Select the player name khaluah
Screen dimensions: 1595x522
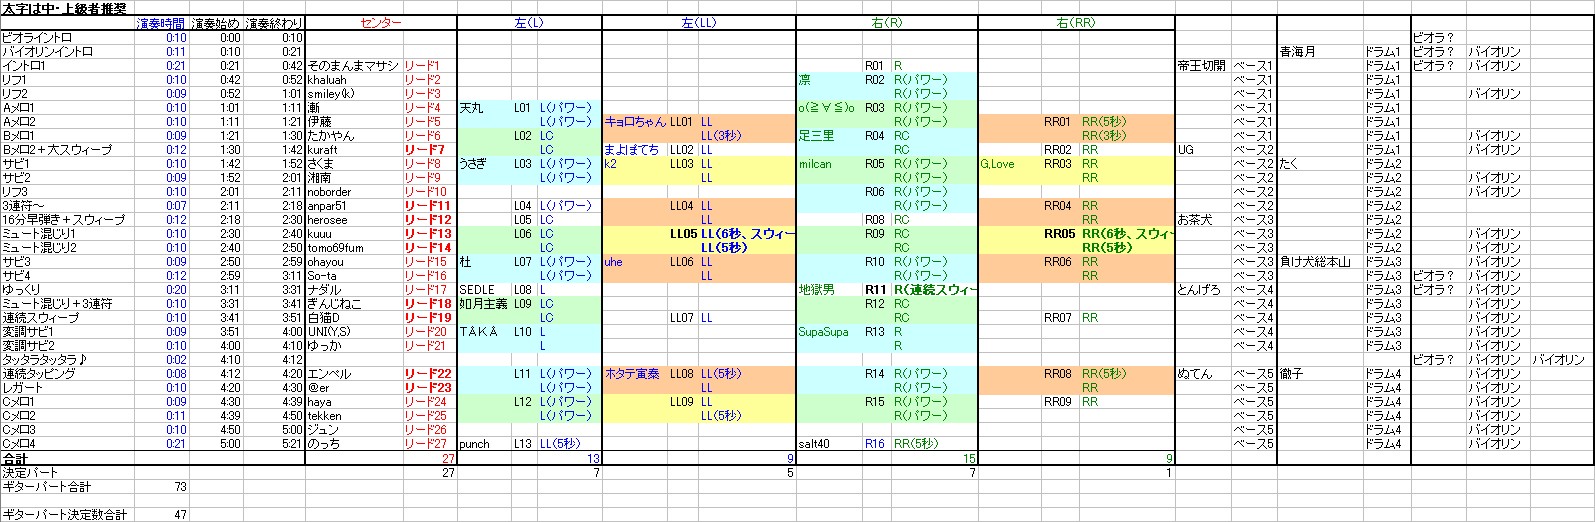[353, 79]
